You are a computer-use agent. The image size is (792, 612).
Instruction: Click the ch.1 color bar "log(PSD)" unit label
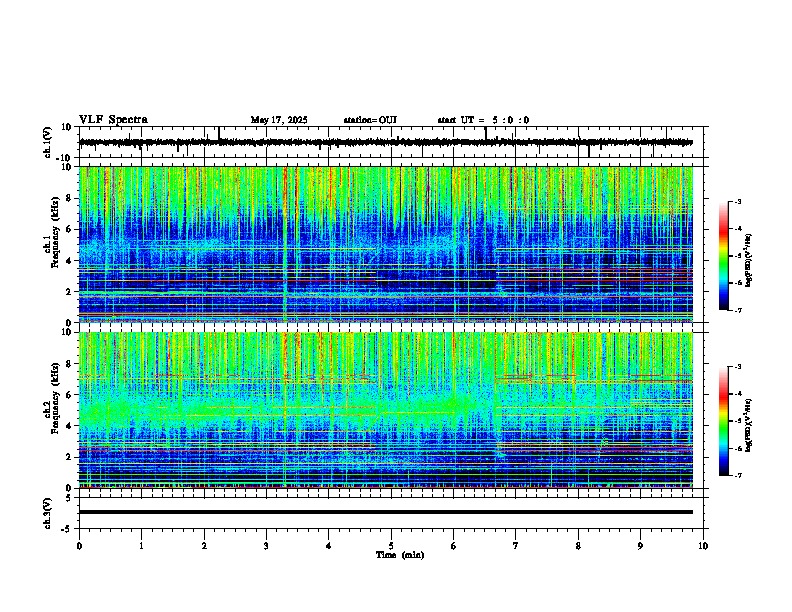(x=749, y=261)
